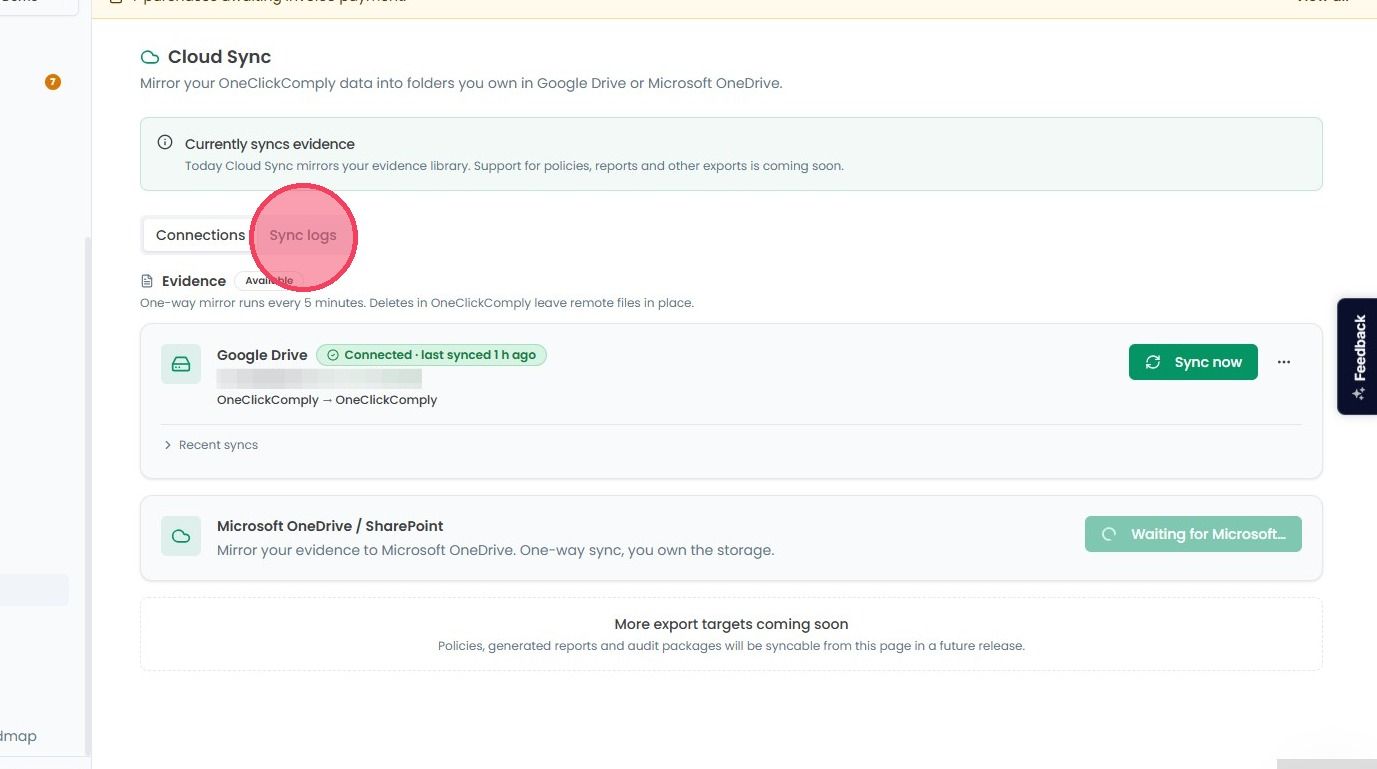Viewport: 1377px width, 769px height.
Task: Click the Waiting for Microsoft button
Action: (x=1193, y=534)
